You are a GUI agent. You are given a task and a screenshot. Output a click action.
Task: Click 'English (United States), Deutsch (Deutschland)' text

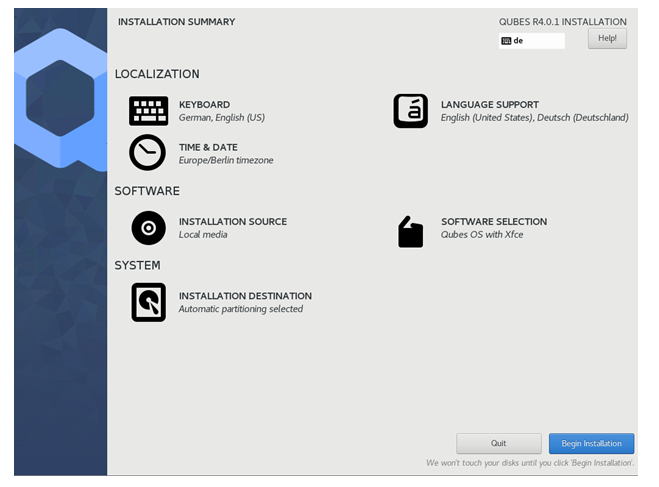click(535, 118)
